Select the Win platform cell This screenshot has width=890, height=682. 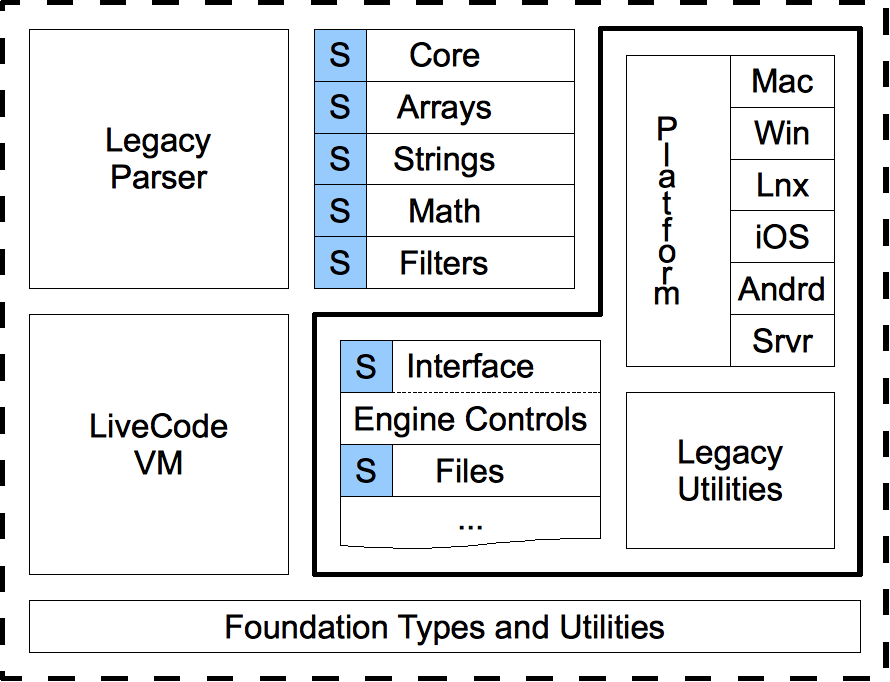(782, 133)
